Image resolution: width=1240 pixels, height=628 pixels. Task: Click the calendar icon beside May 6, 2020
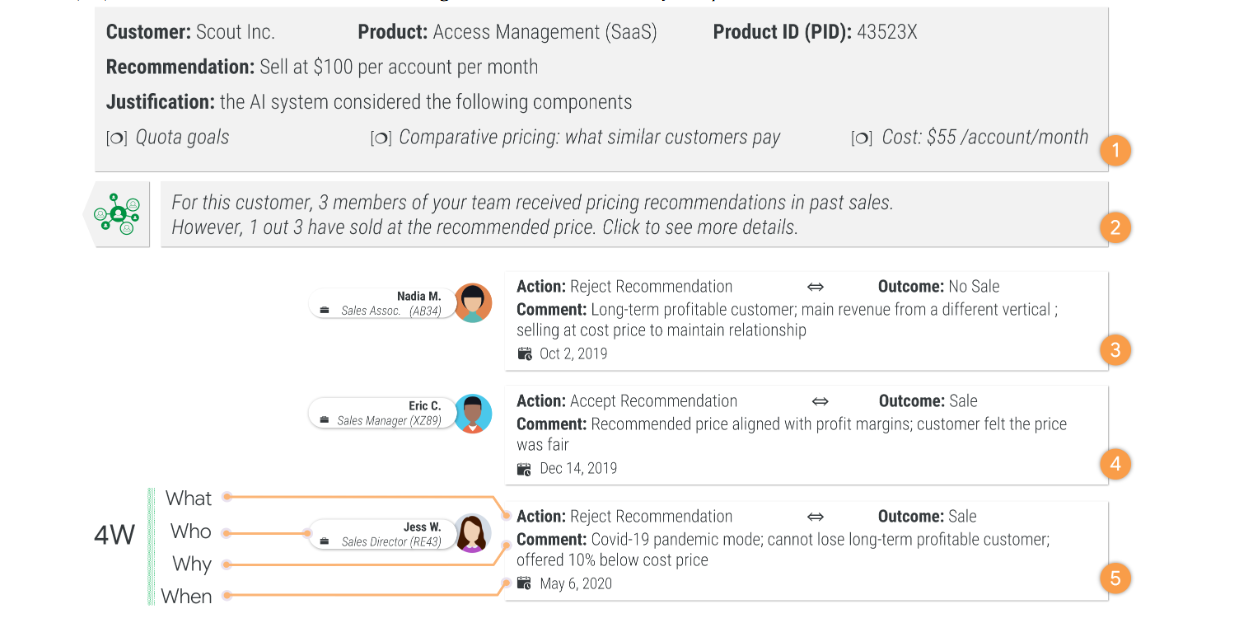tap(525, 584)
